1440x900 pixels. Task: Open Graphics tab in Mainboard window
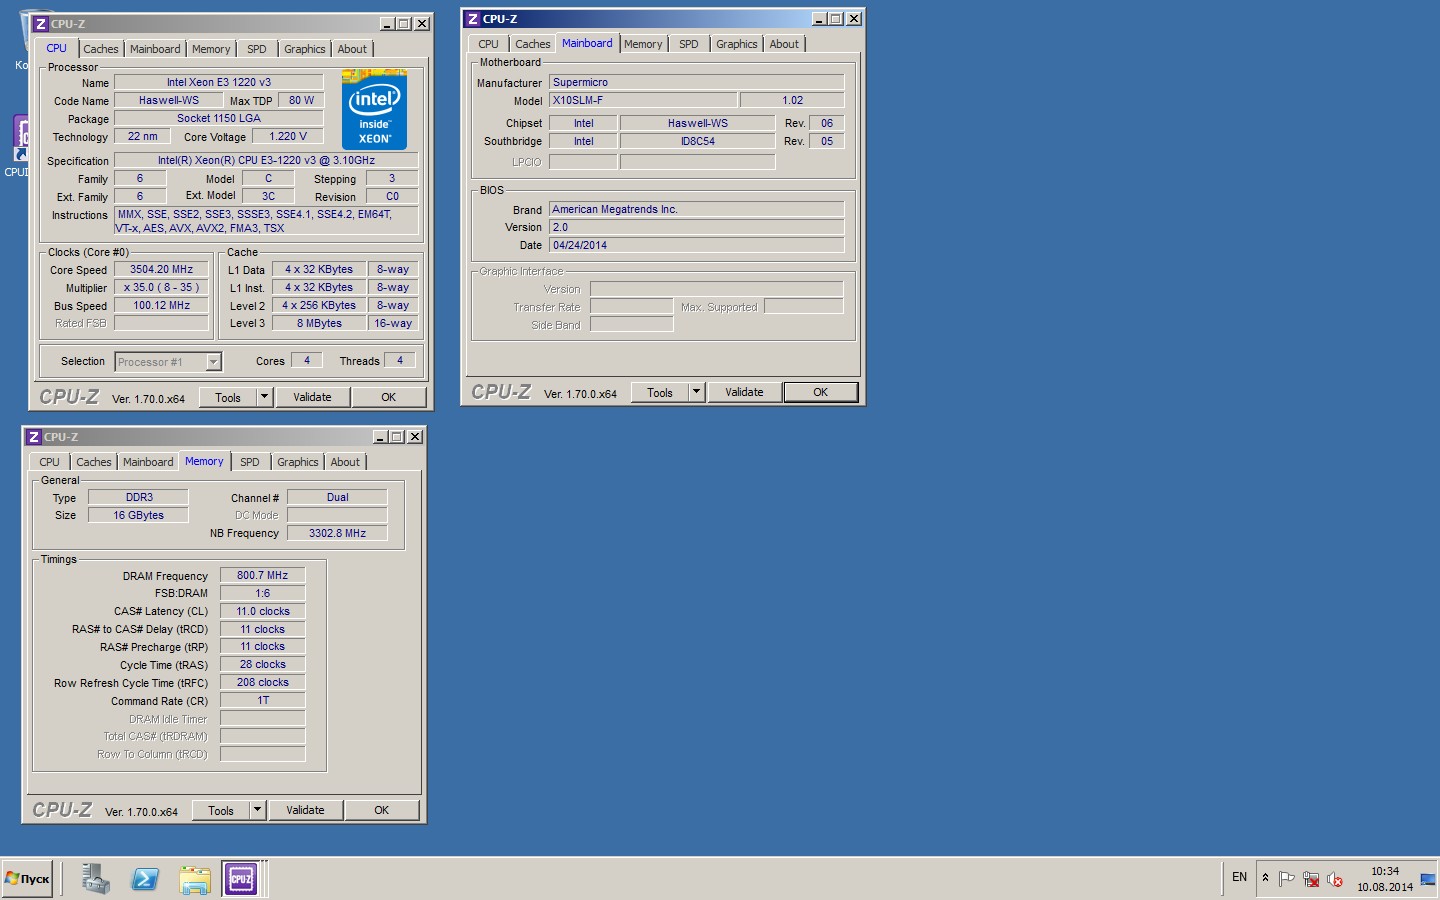point(737,44)
